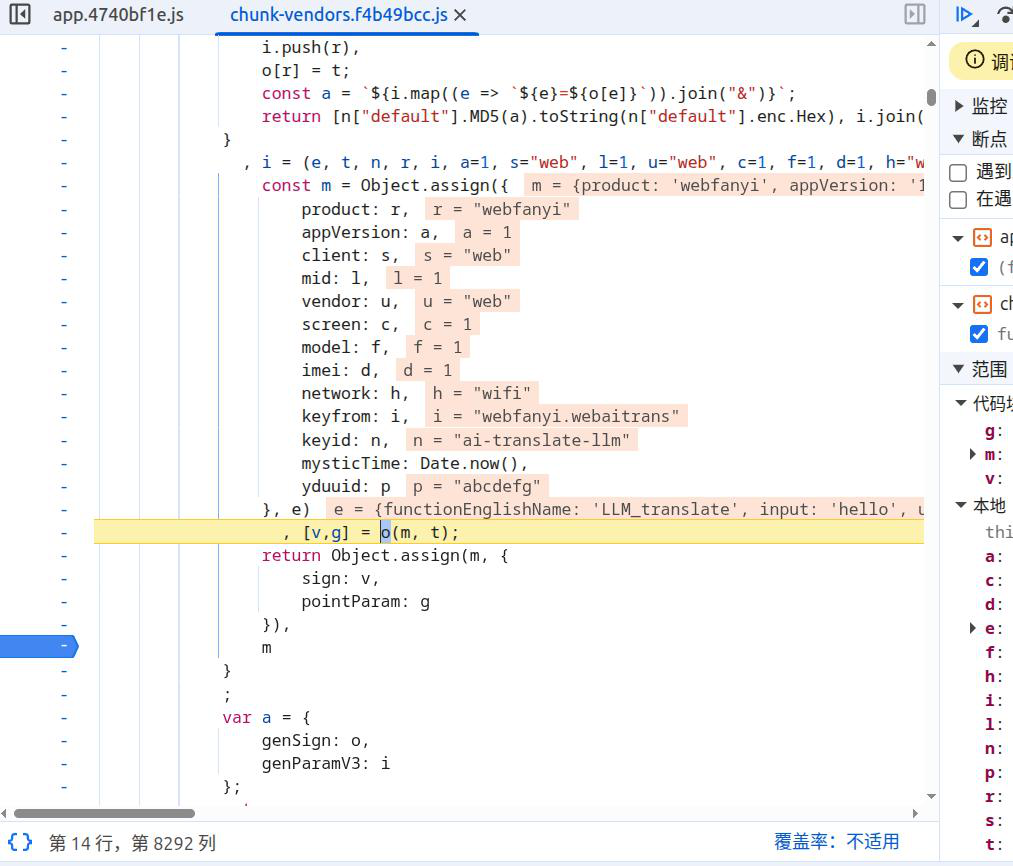The width and height of the screenshot is (1013, 866).
Task: Click the 'sign: v,' line
Action: point(340,578)
